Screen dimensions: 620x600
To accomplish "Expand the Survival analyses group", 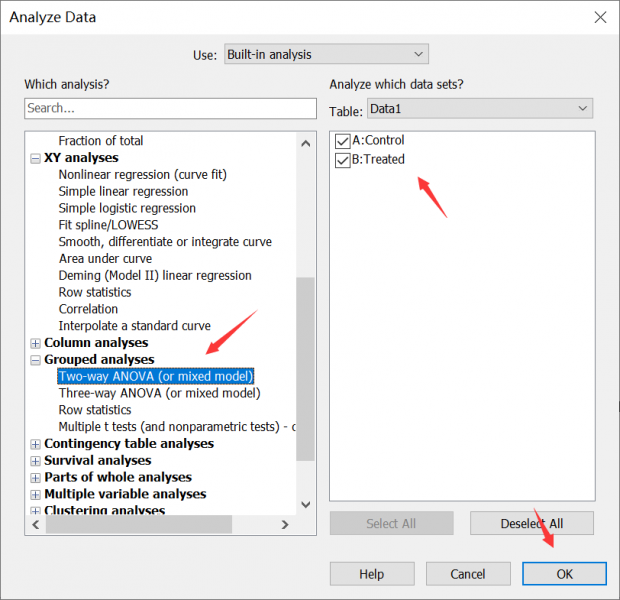I will 36,461.
